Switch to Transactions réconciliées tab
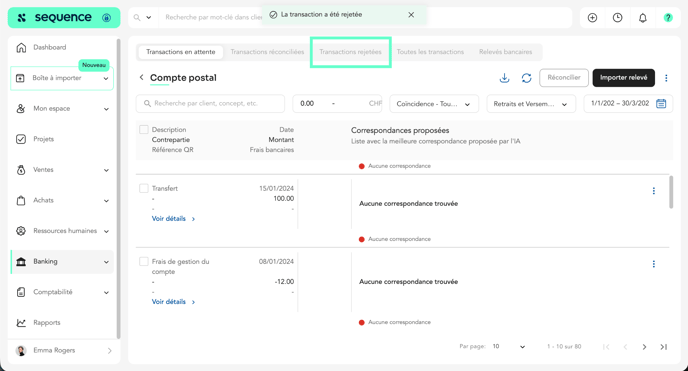 267,52
